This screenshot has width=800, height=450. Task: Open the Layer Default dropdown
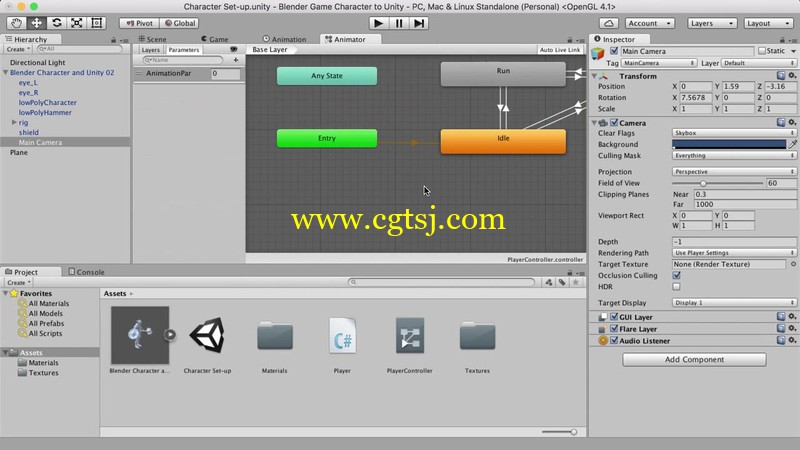pyautogui.click(x=759, y=63)
